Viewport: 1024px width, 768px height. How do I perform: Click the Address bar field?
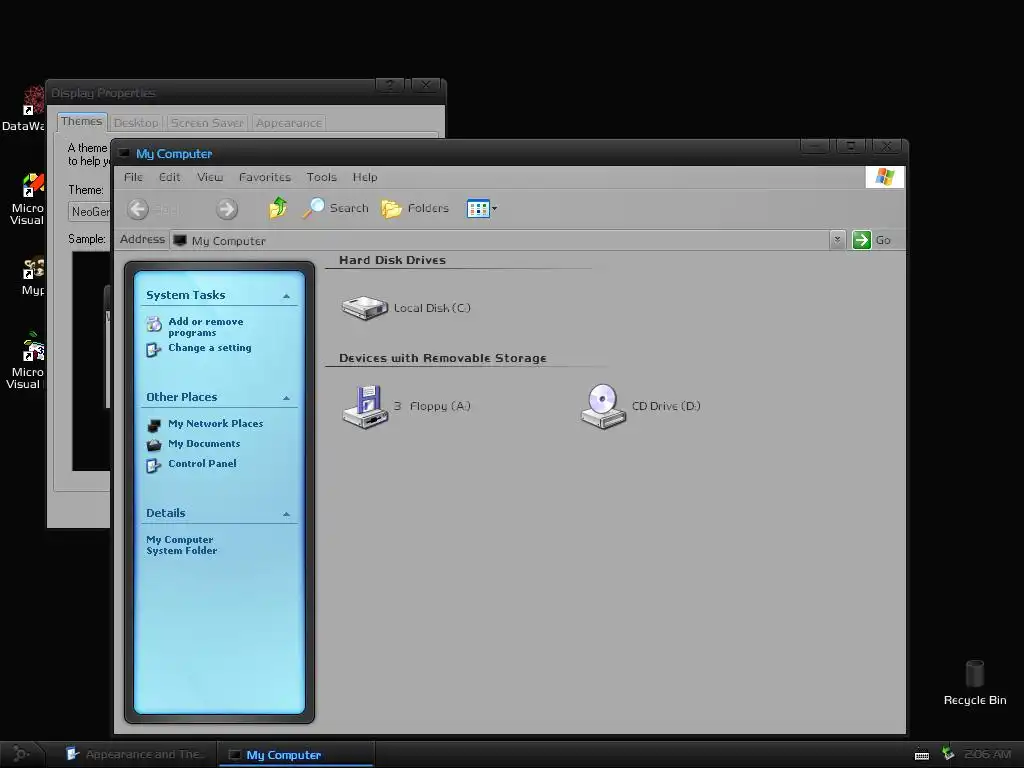pyautogui.click(x=500, y=240)
